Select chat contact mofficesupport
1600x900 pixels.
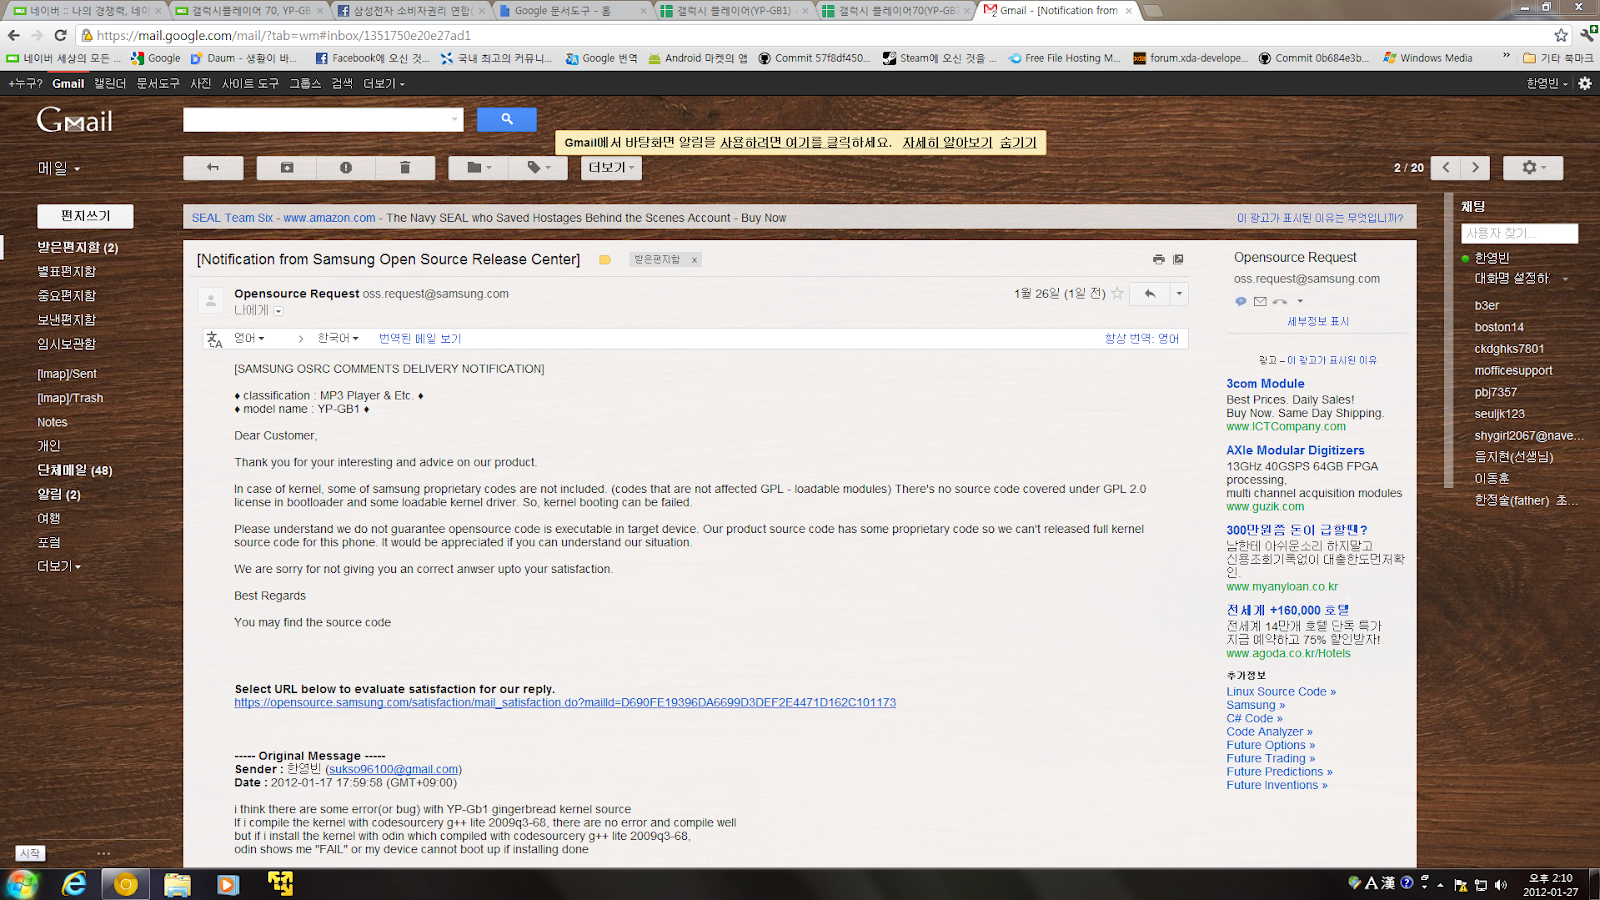click(1513, 371)
